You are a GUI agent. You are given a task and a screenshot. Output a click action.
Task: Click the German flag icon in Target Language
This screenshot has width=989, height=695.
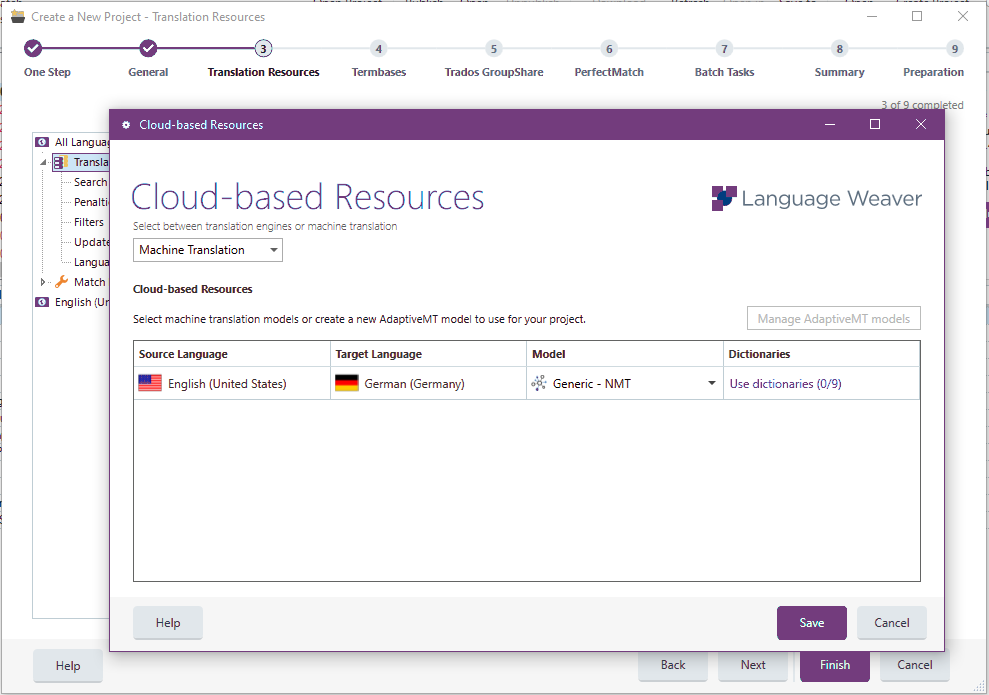pyautogui.click(x=347, y=383)
